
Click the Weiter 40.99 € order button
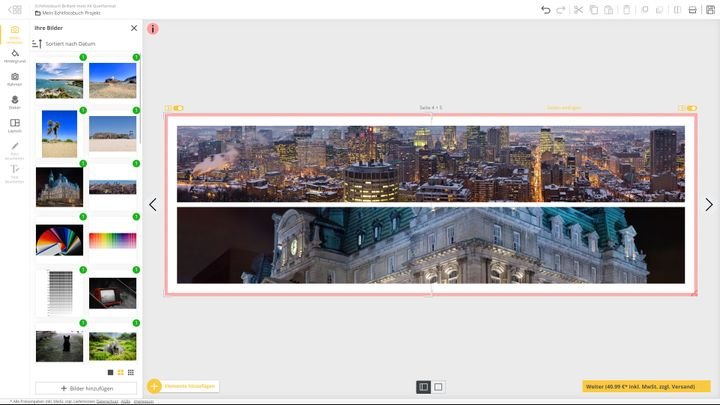click(x=646, y=387)
